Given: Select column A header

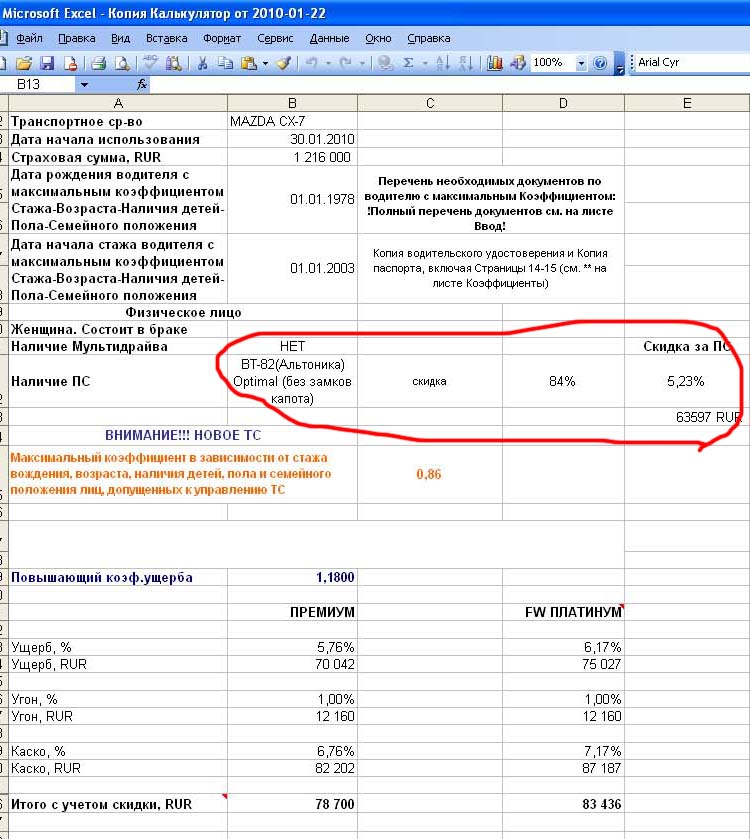Looking at the screenshot, I should pyautogui.click(x=118, y=103).
